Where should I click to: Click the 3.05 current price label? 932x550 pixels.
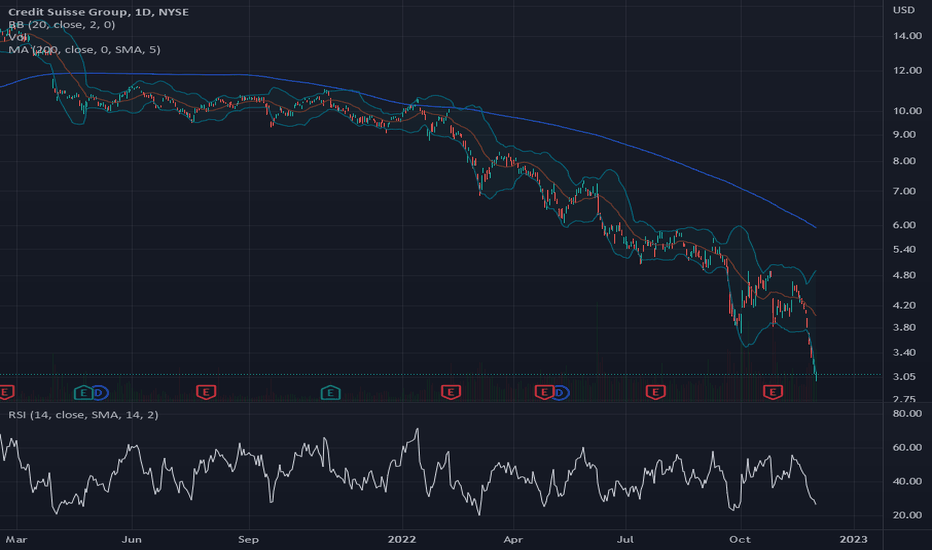tap(904, 376)
